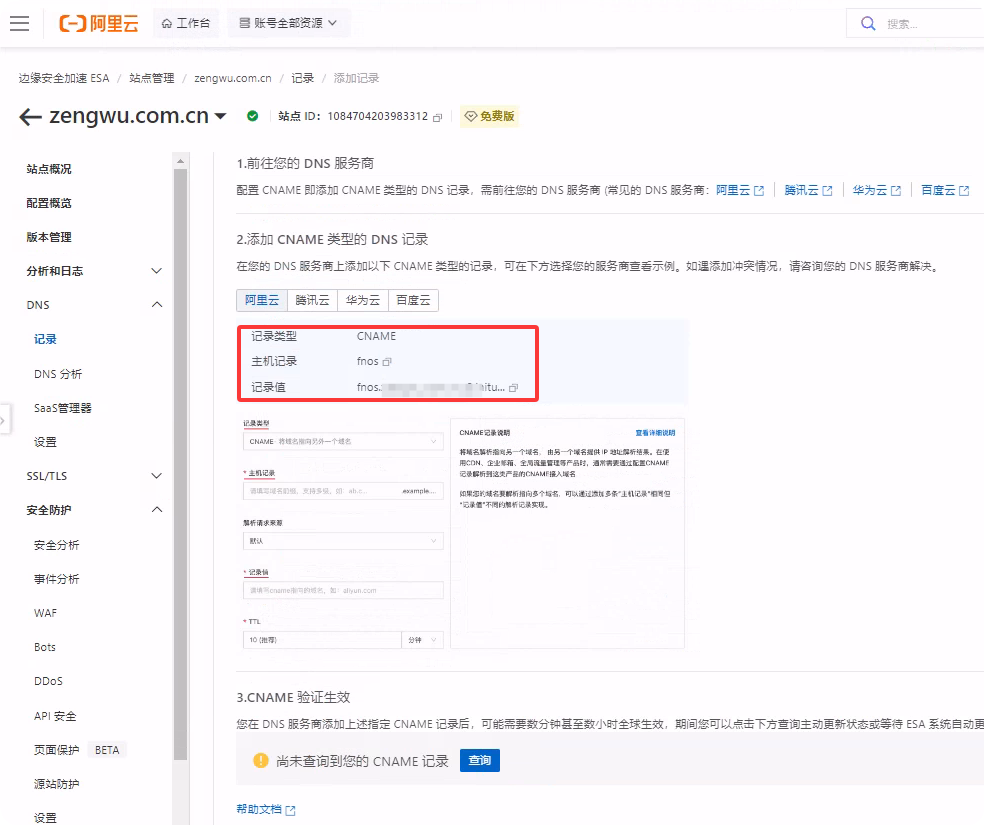Copy the CNAME record value
The image size is (984, 825).
(513, 387)
